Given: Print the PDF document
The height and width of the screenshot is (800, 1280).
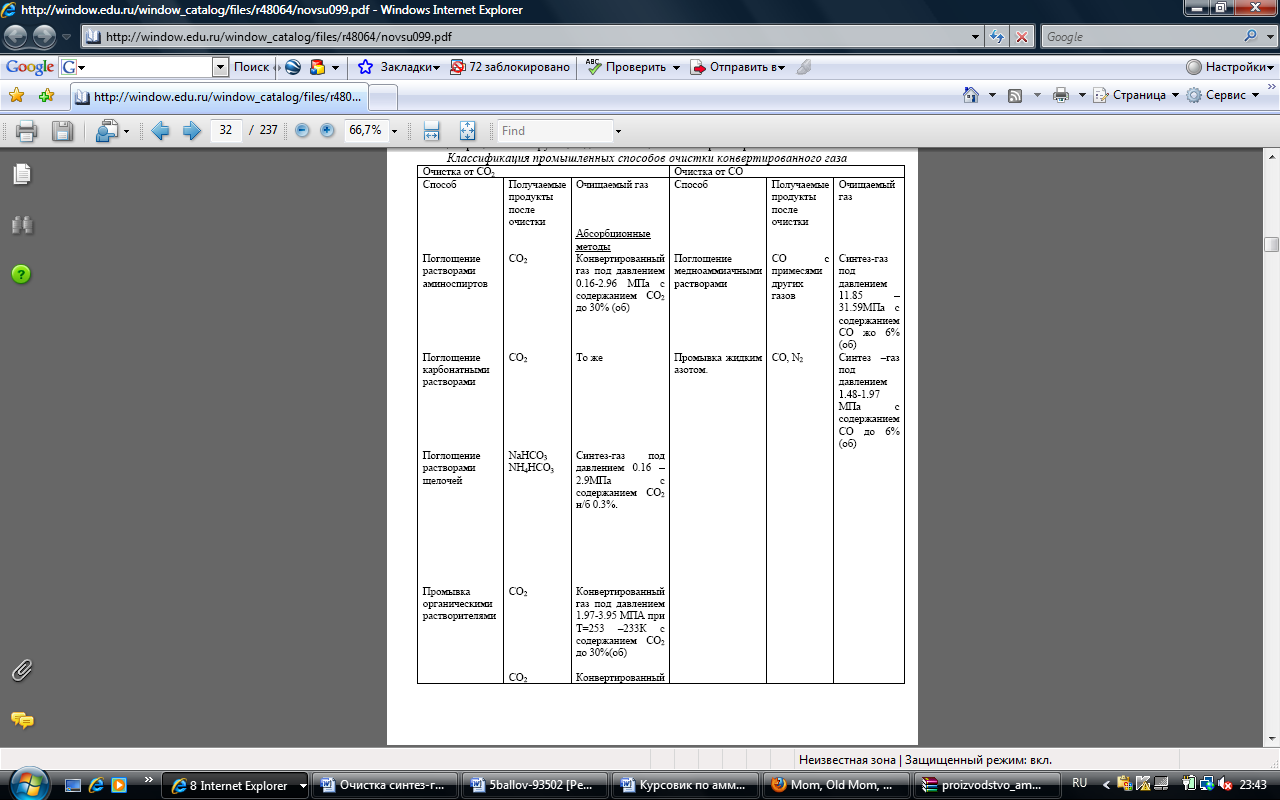Looking at the screenshot, I should [26, 131].
